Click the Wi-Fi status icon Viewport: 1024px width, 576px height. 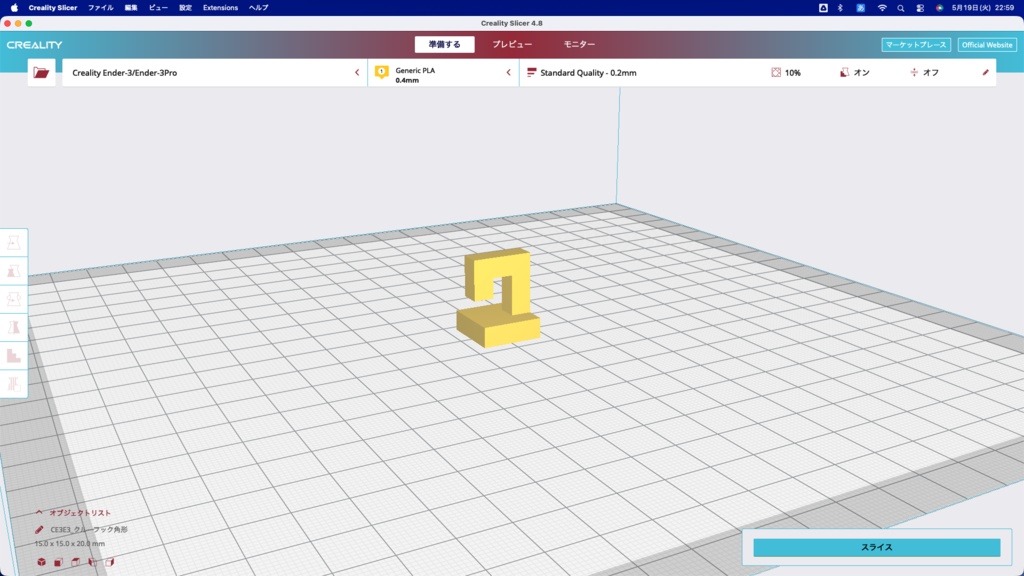(x=882, y=8)
